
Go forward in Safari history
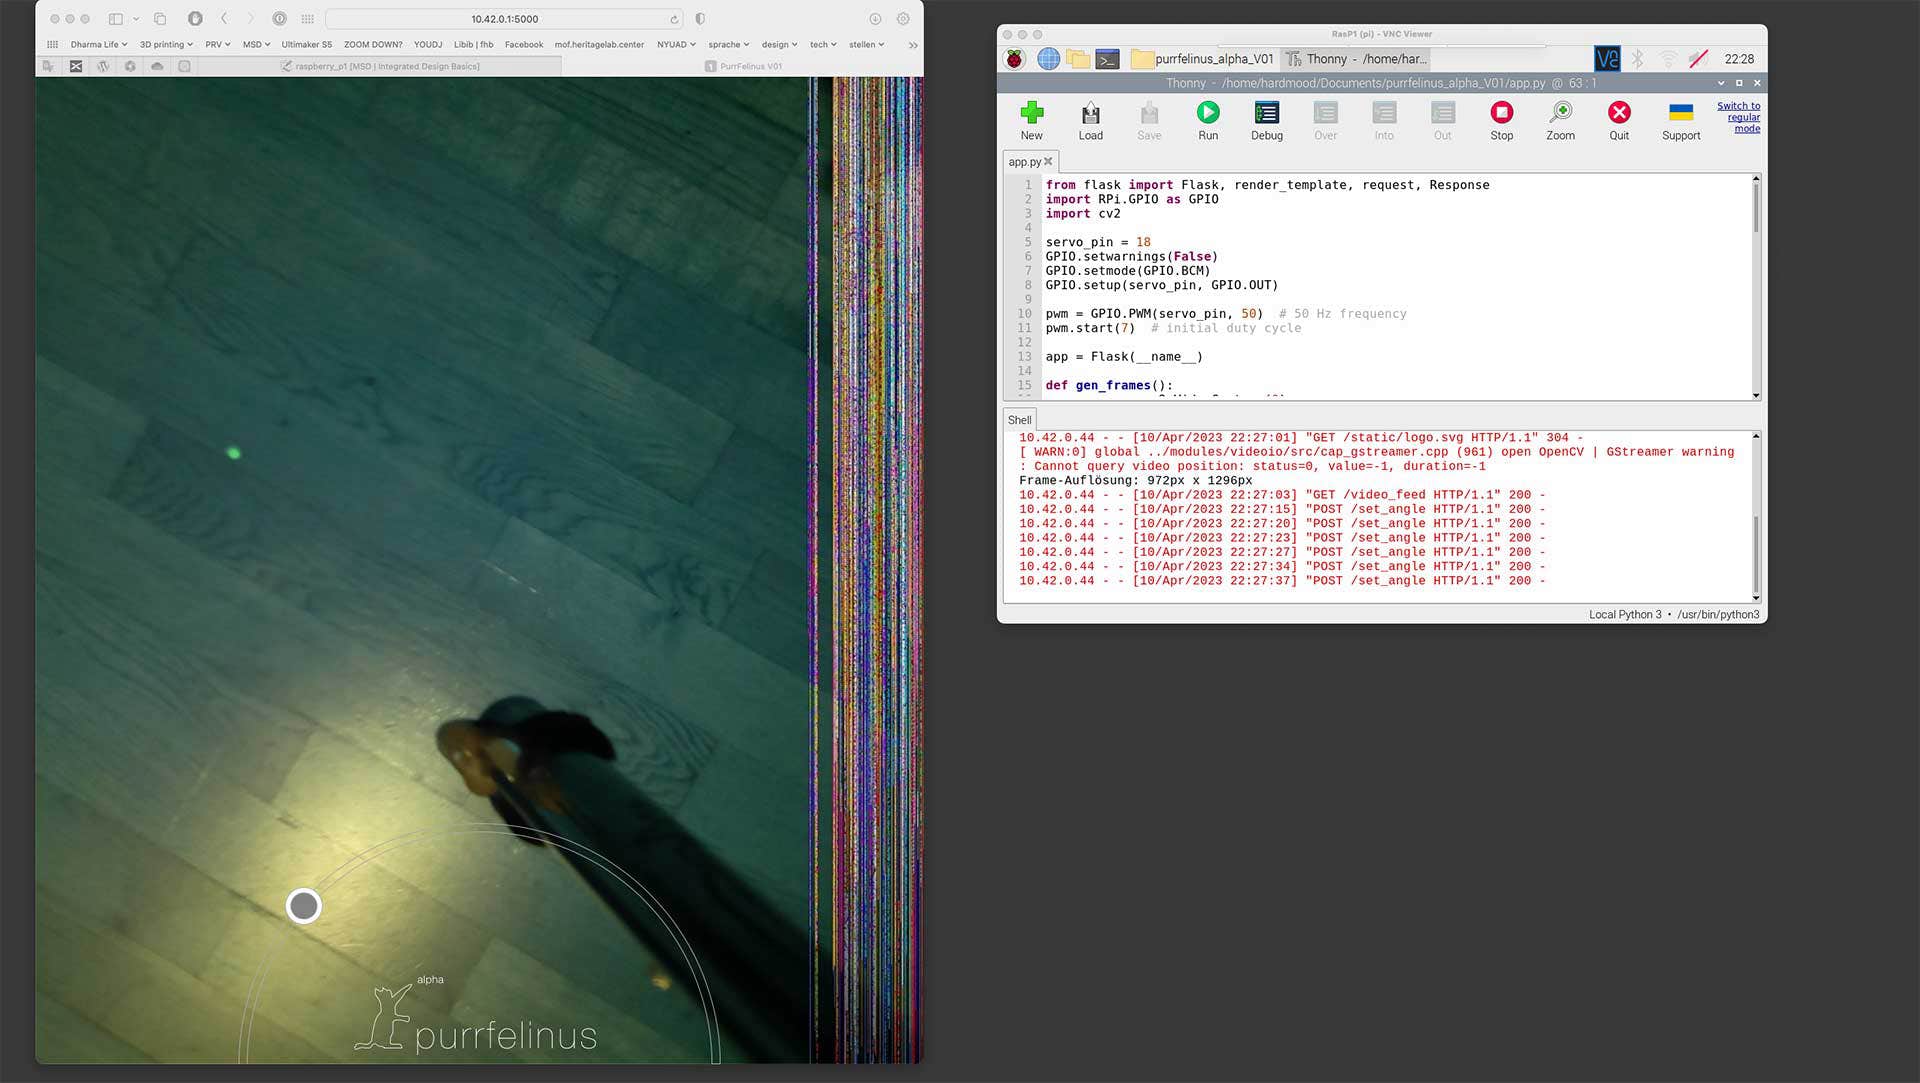250,19
